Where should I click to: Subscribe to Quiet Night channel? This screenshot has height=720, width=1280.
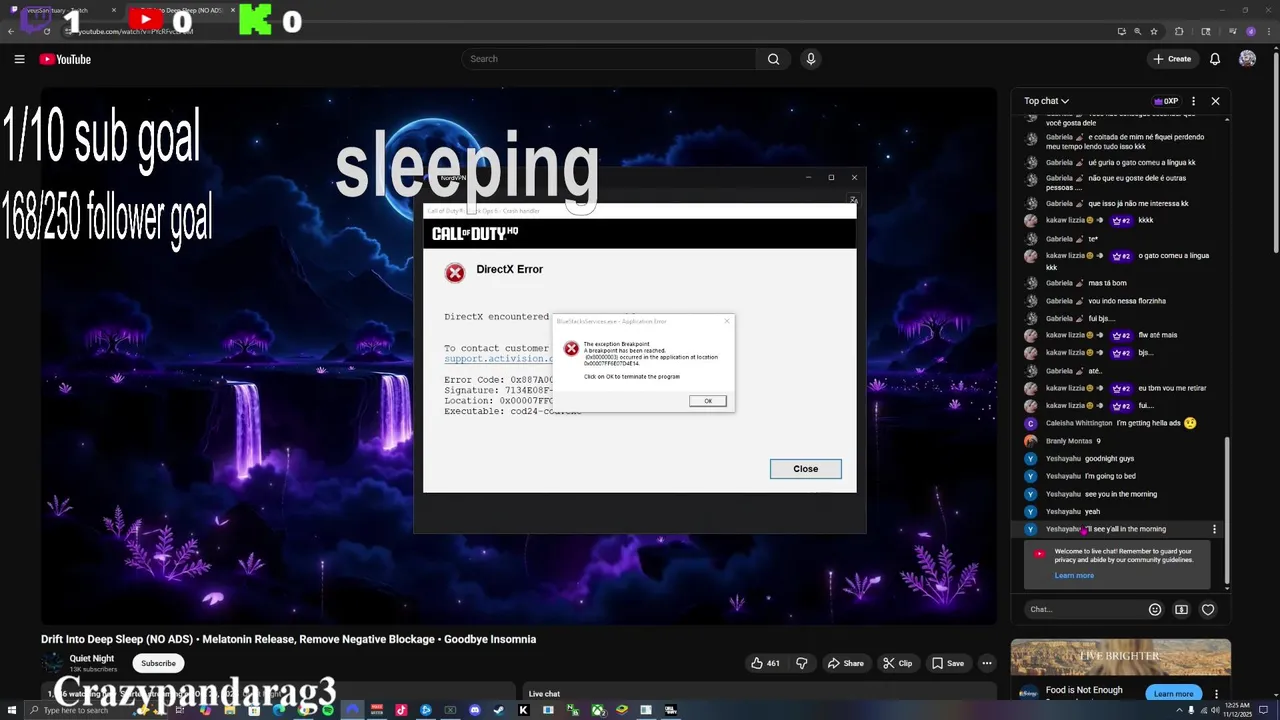[x=158, y=663]
